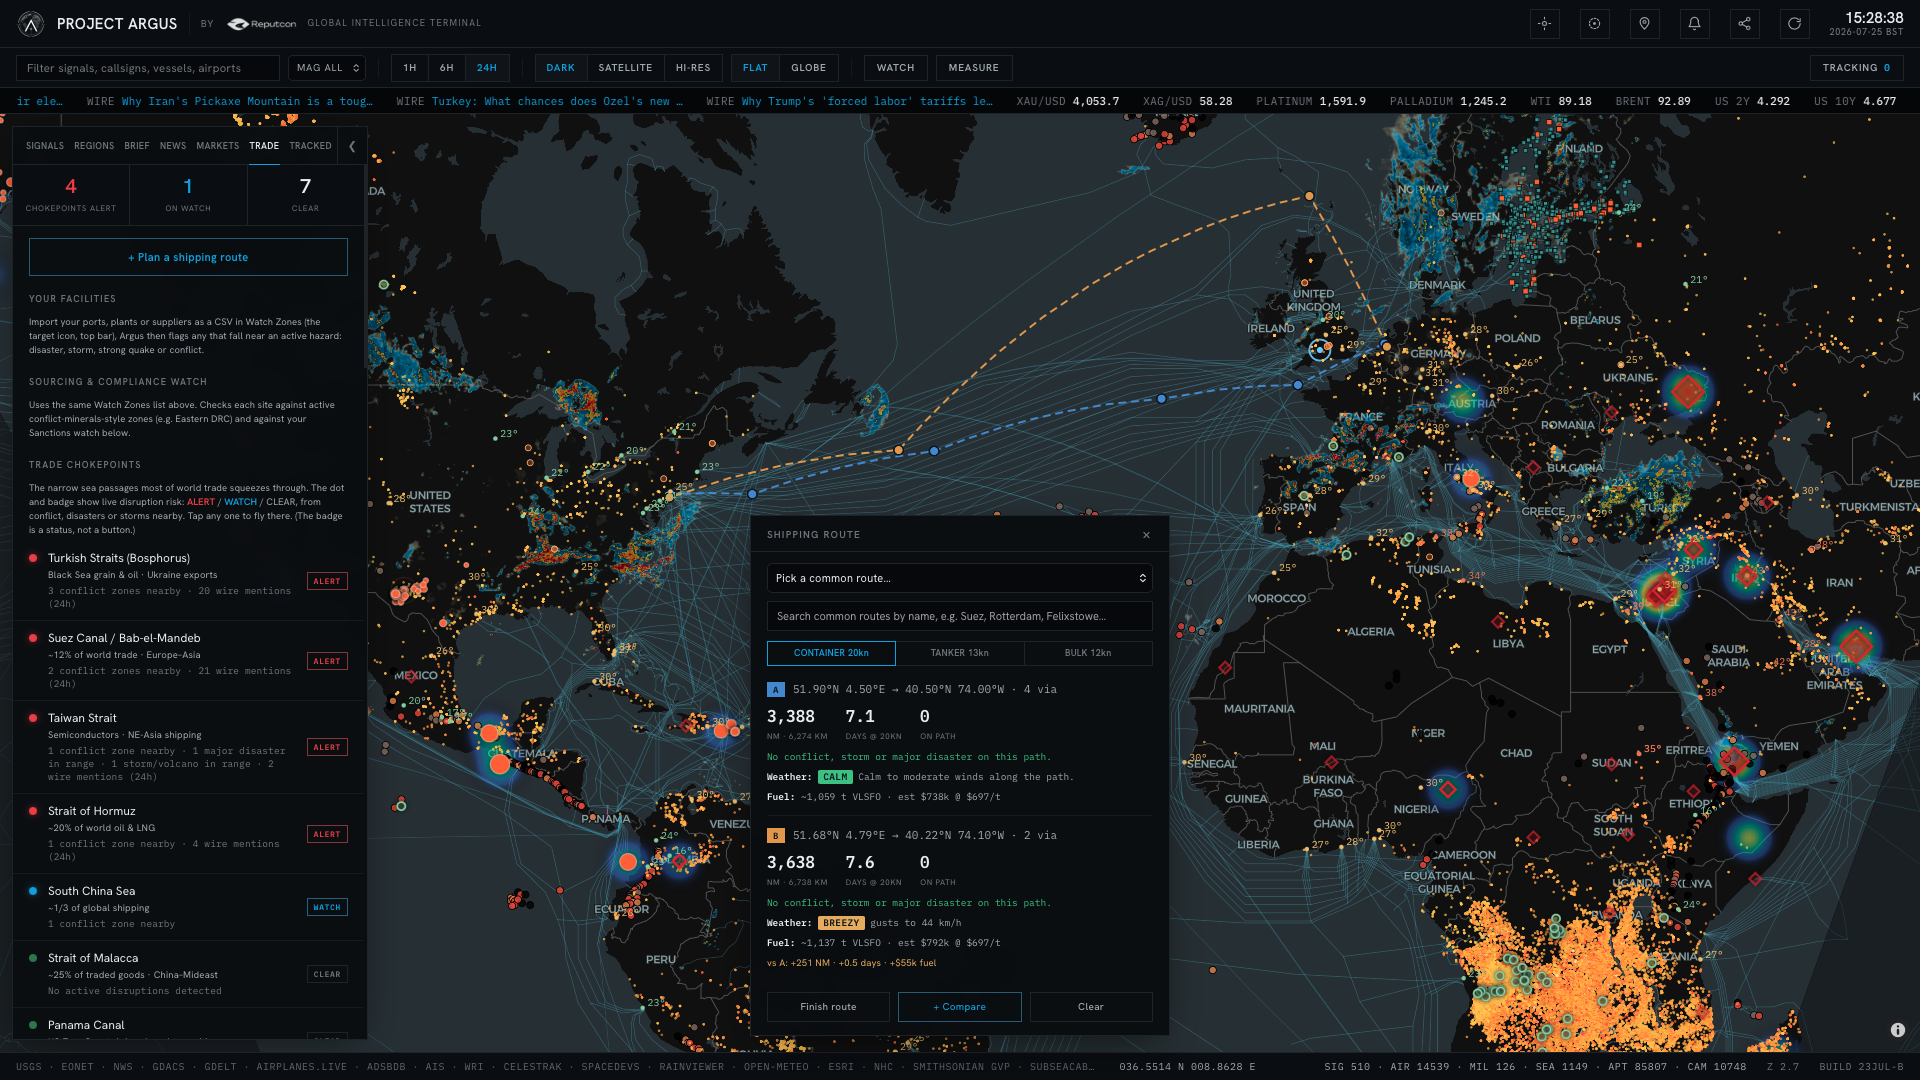
Task: Select the Suez Canal / Bab-el-Mandeb chokepoint
Action: pyautogui.click(x=188, y=661)
